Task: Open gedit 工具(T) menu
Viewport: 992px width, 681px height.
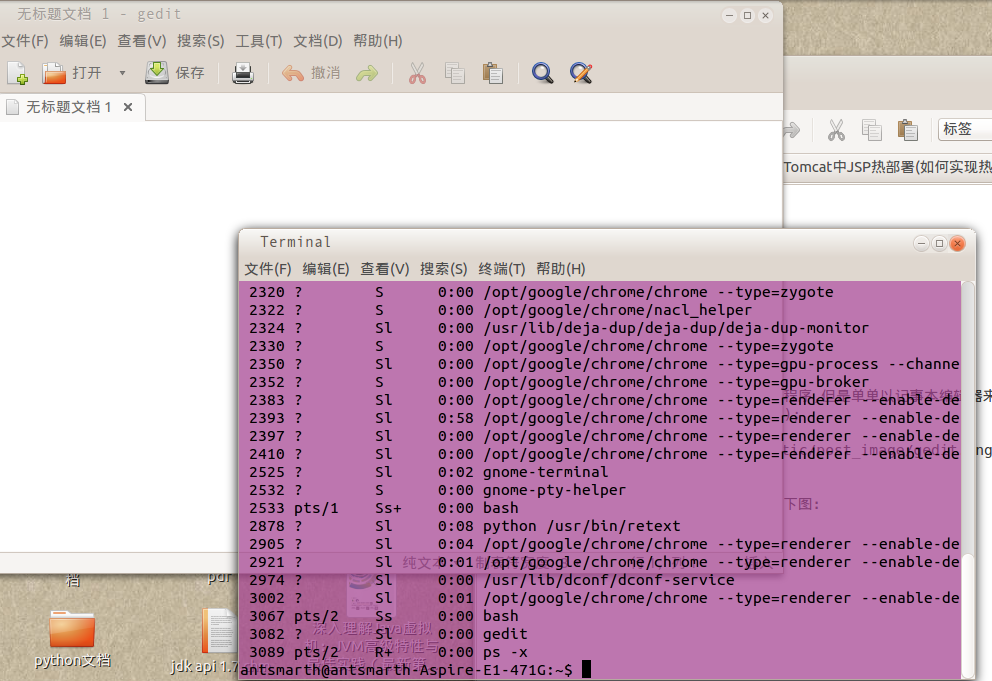Action: tap(259, 41)
